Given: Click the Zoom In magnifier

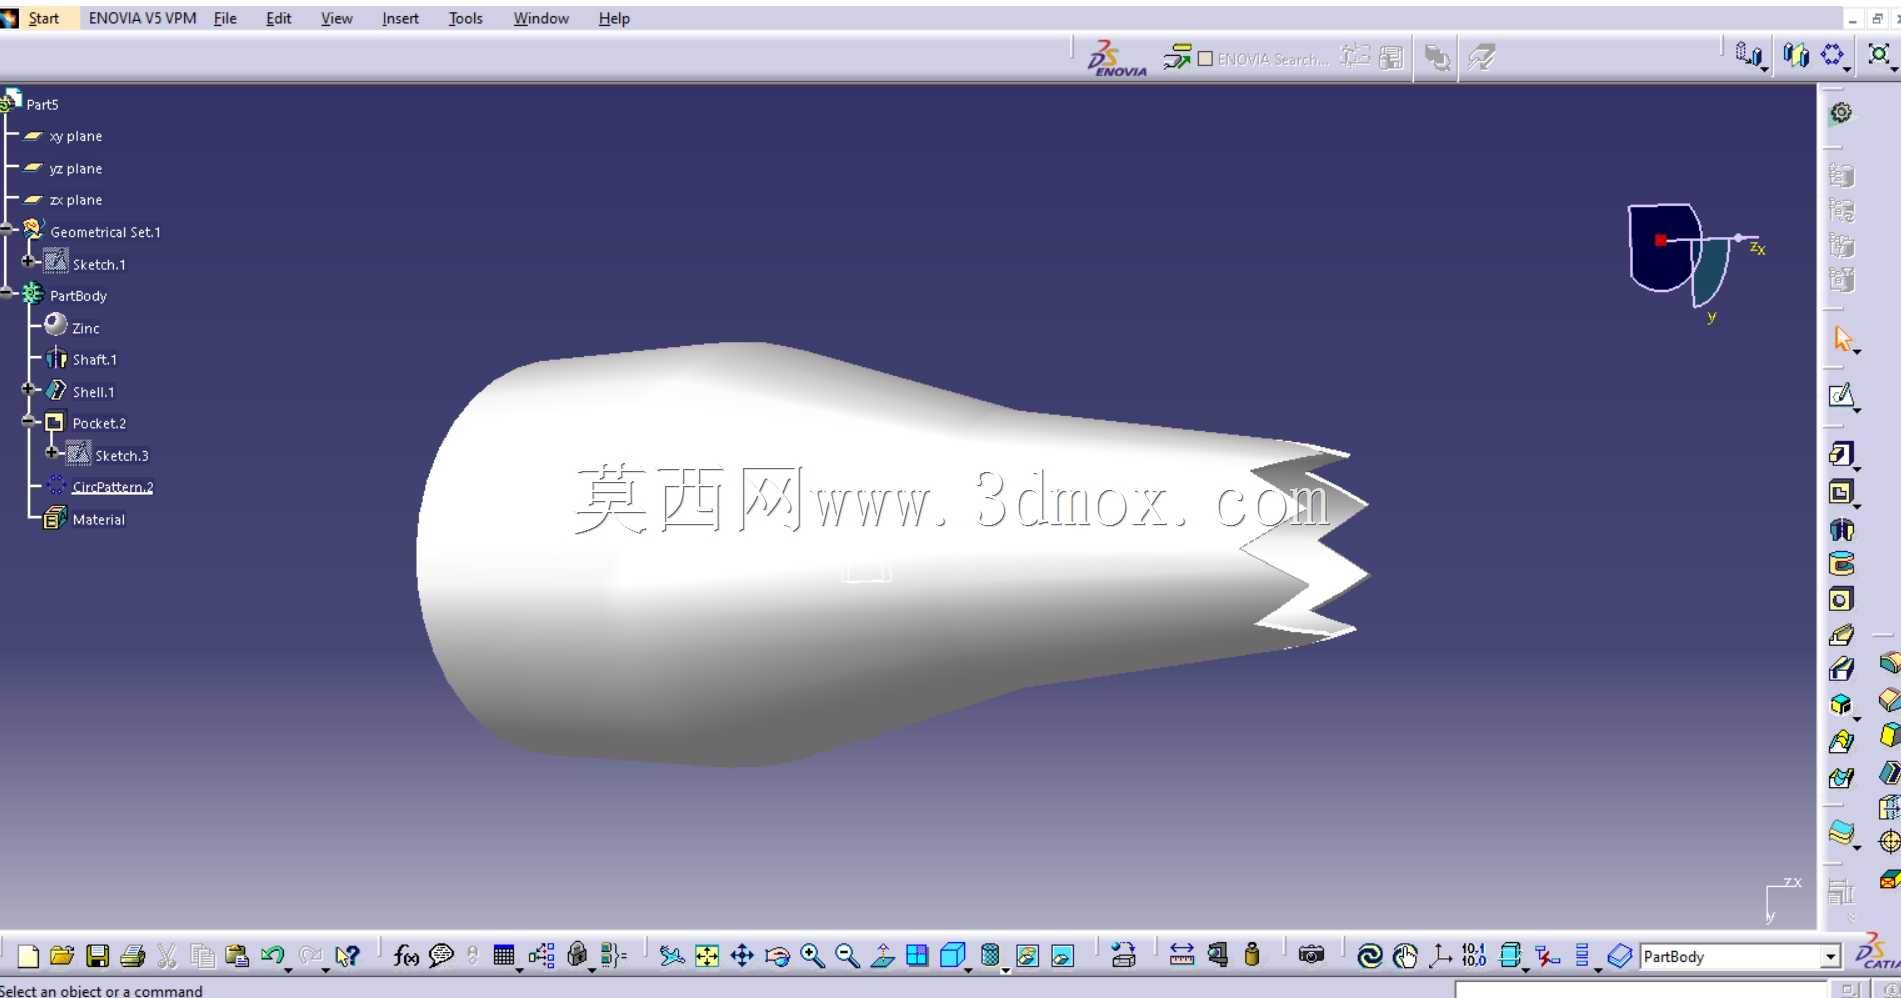Looking at the screenshot, I should click(812, 957).
